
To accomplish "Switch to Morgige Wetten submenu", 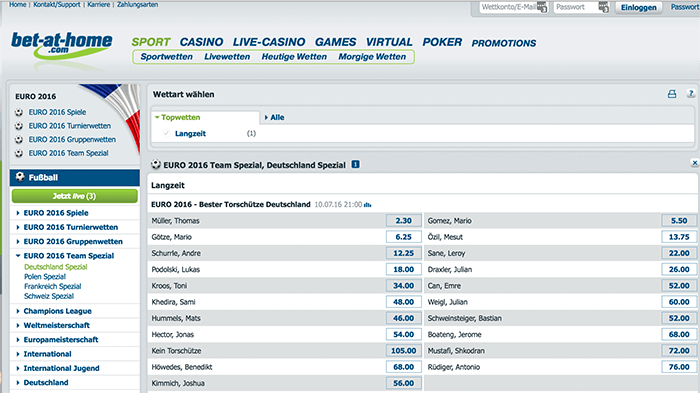I will [372, 57].
